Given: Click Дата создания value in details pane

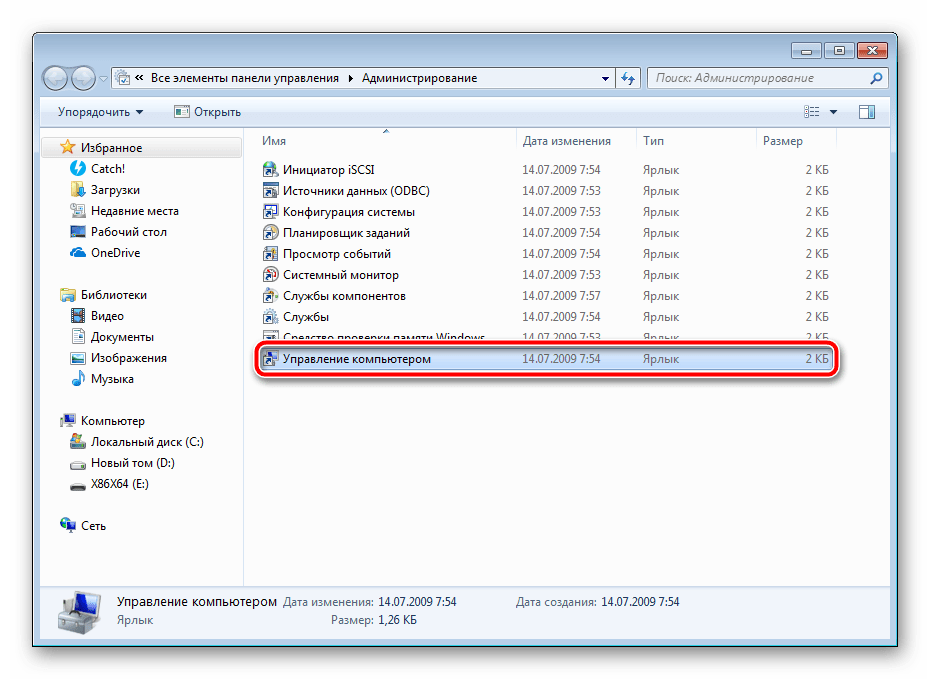Looking at the screenshot, I should (640, 602).
